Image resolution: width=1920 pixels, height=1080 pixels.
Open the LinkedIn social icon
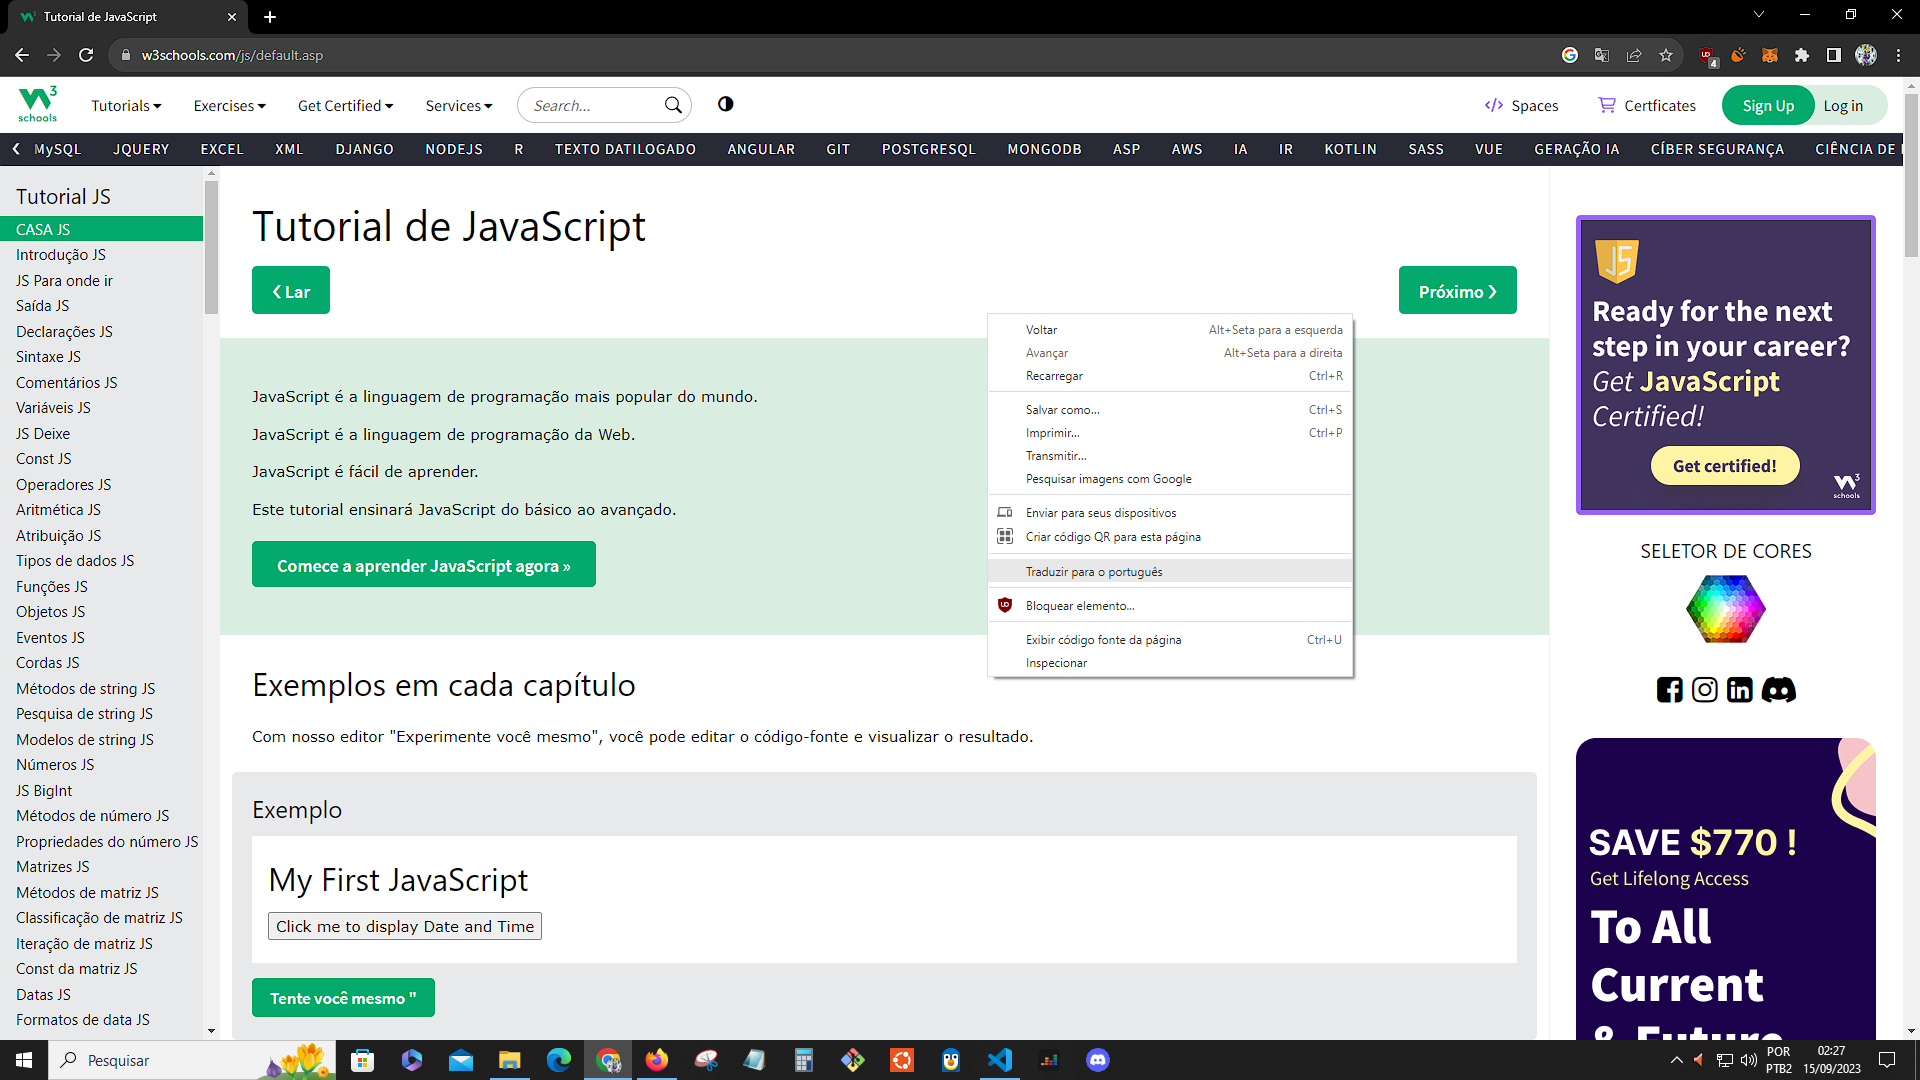click(1740, 690)
